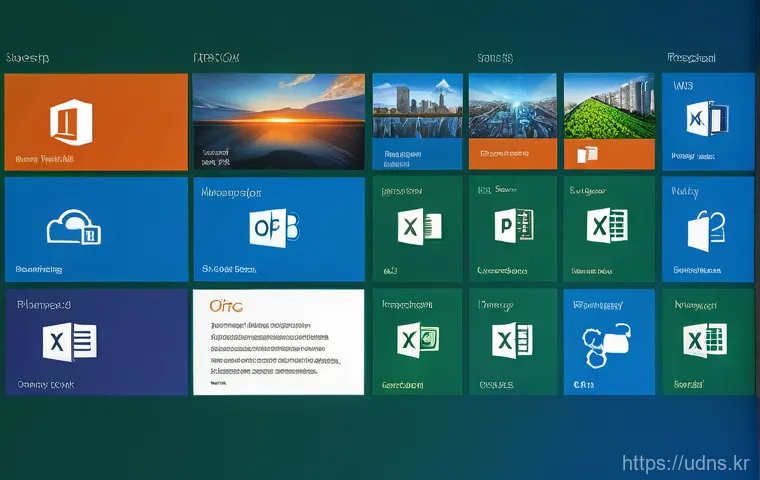Open the sunset over water photo tile
Screen dimensions: 760x480
click(279, 121)
